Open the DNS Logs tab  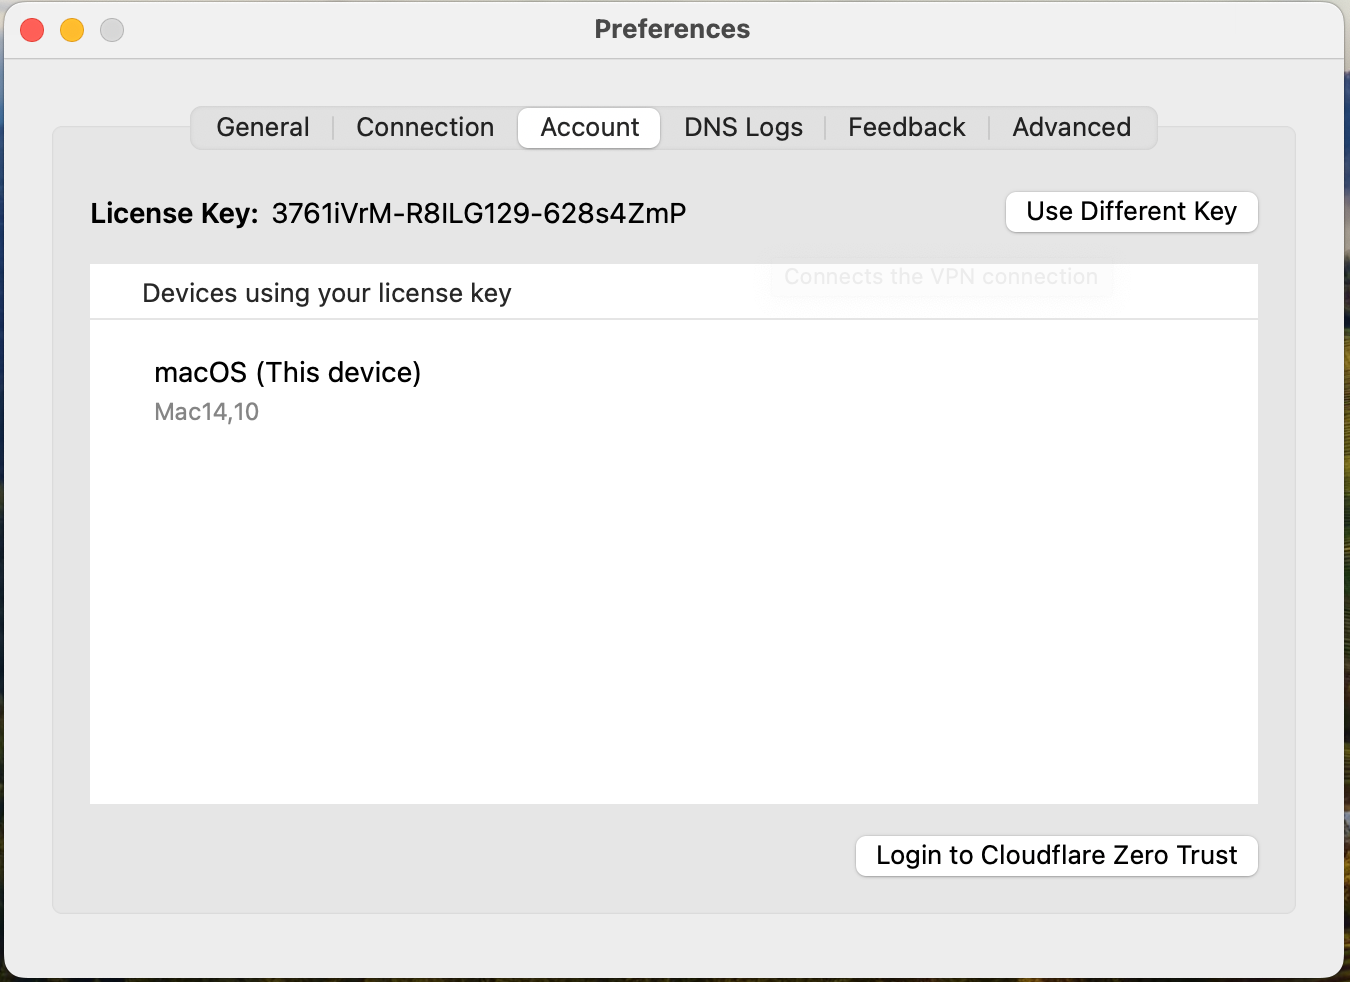click(743, 127)
